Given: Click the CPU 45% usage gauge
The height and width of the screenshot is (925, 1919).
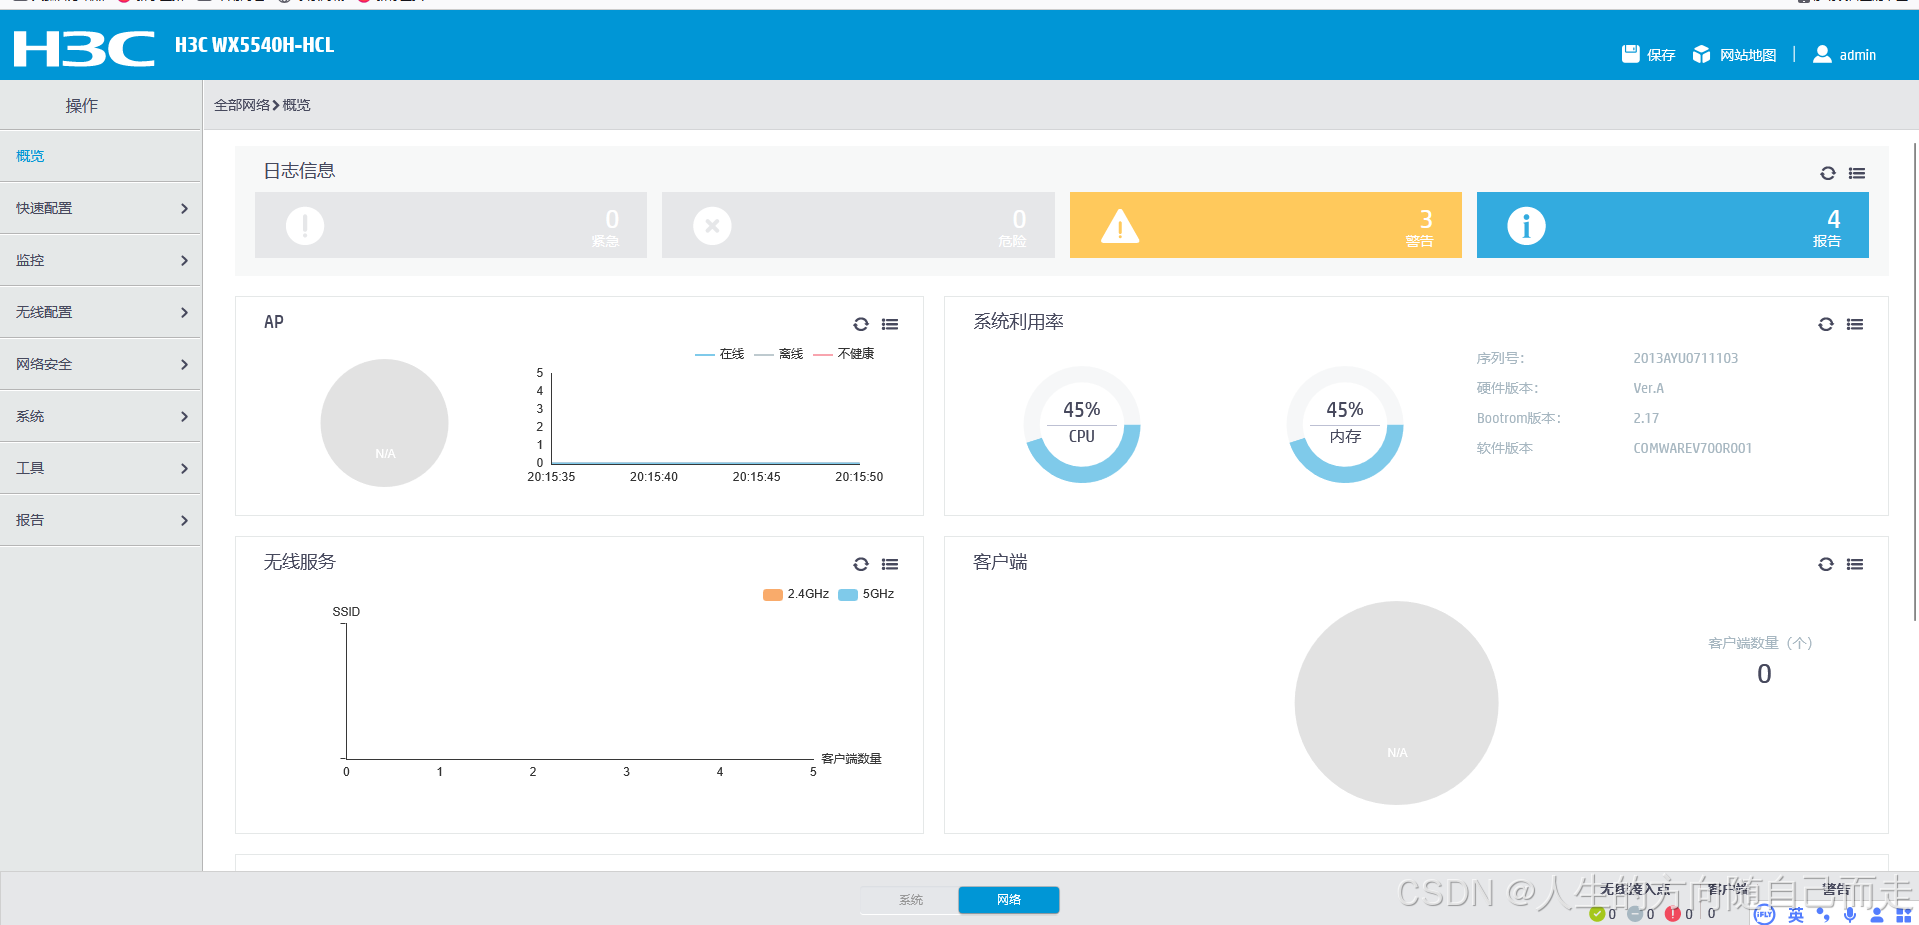Looking at the screenshot, I should (1082, 424).
